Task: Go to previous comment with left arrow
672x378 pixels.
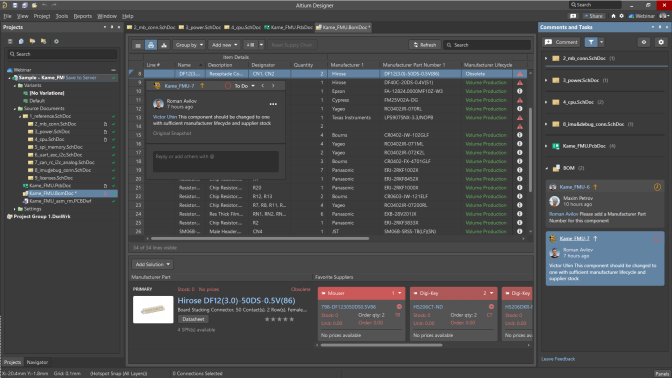Action: (263, 86)
